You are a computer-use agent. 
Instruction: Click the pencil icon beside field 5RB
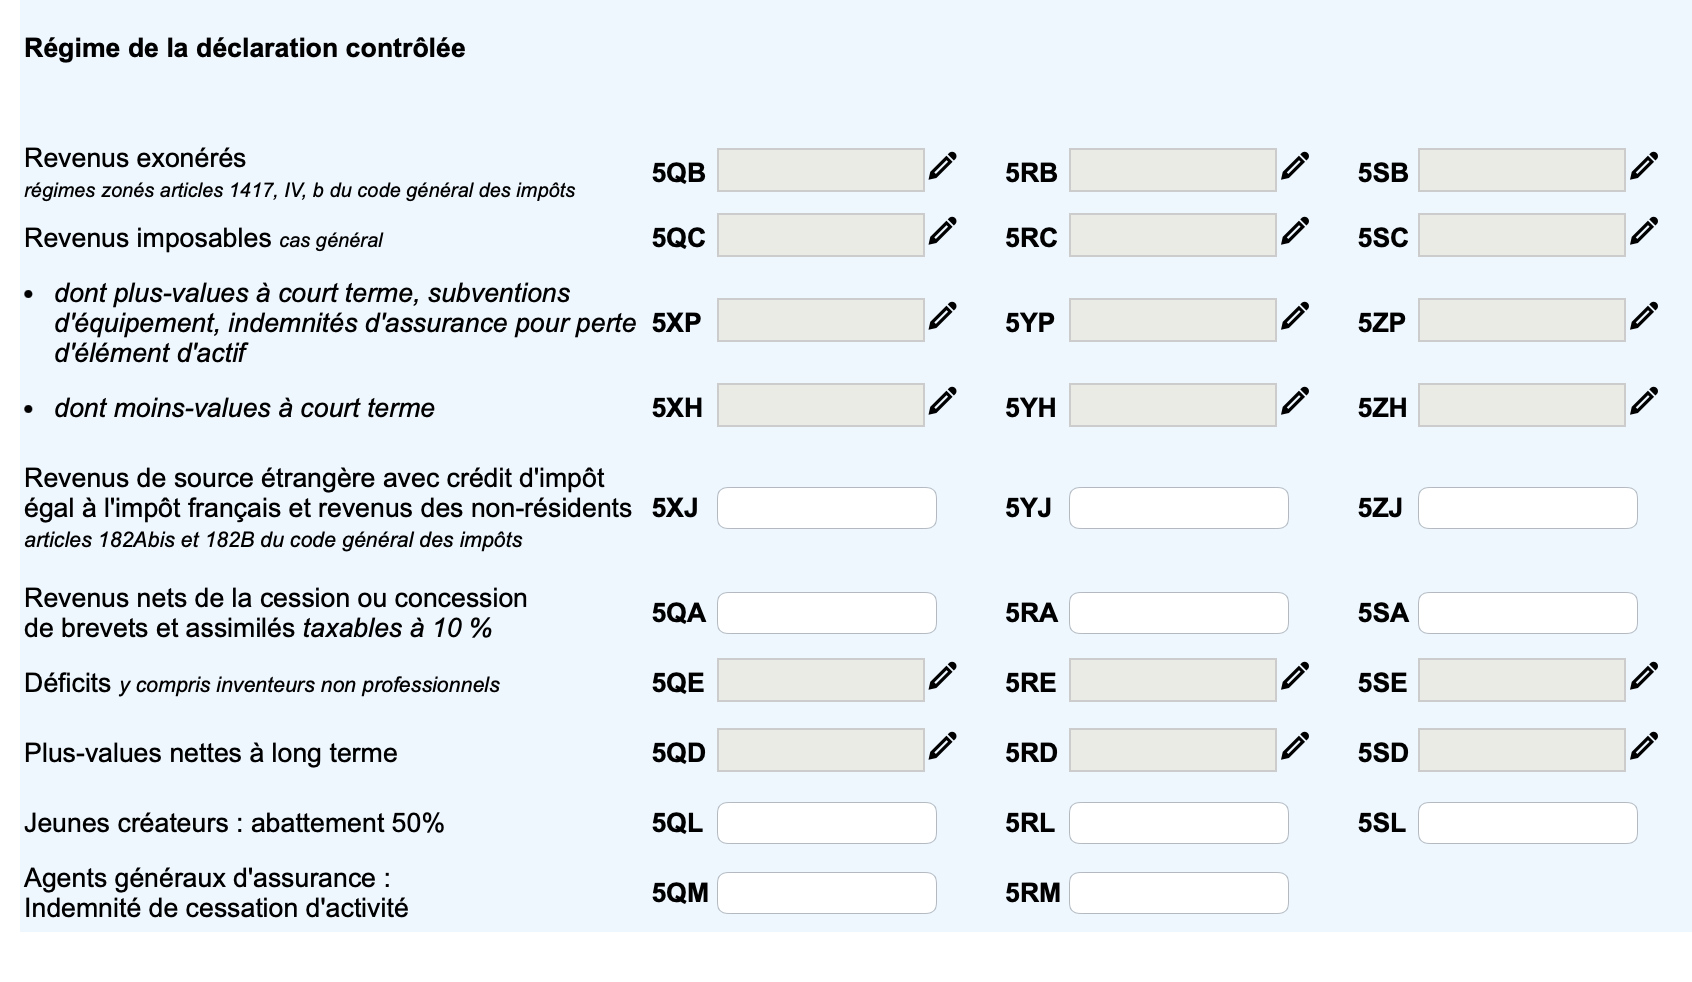[1297, 166]
